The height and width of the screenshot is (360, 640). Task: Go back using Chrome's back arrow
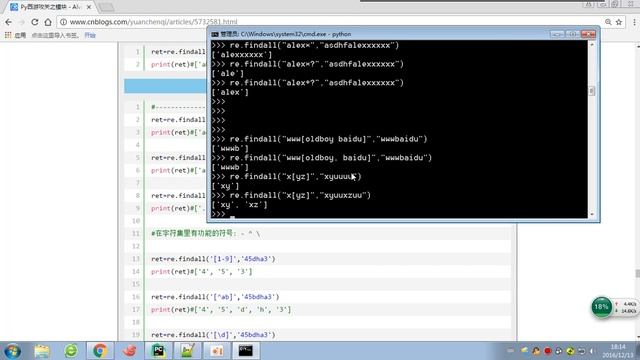(x=9, y=22)
